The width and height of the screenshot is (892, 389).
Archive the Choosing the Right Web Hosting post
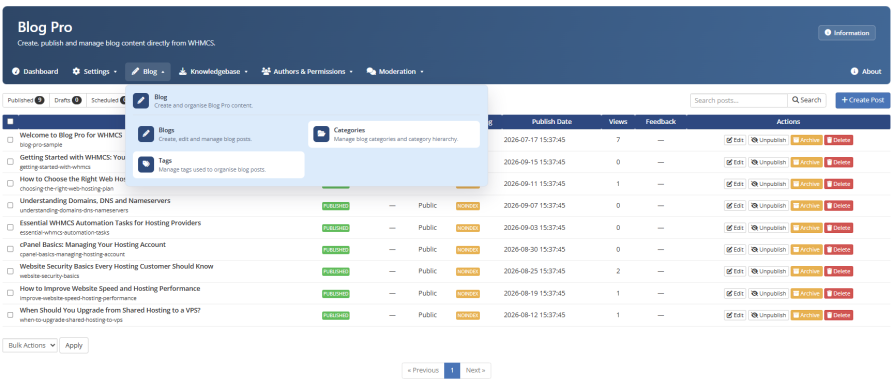pyautogui.click(x=807, y=184)
